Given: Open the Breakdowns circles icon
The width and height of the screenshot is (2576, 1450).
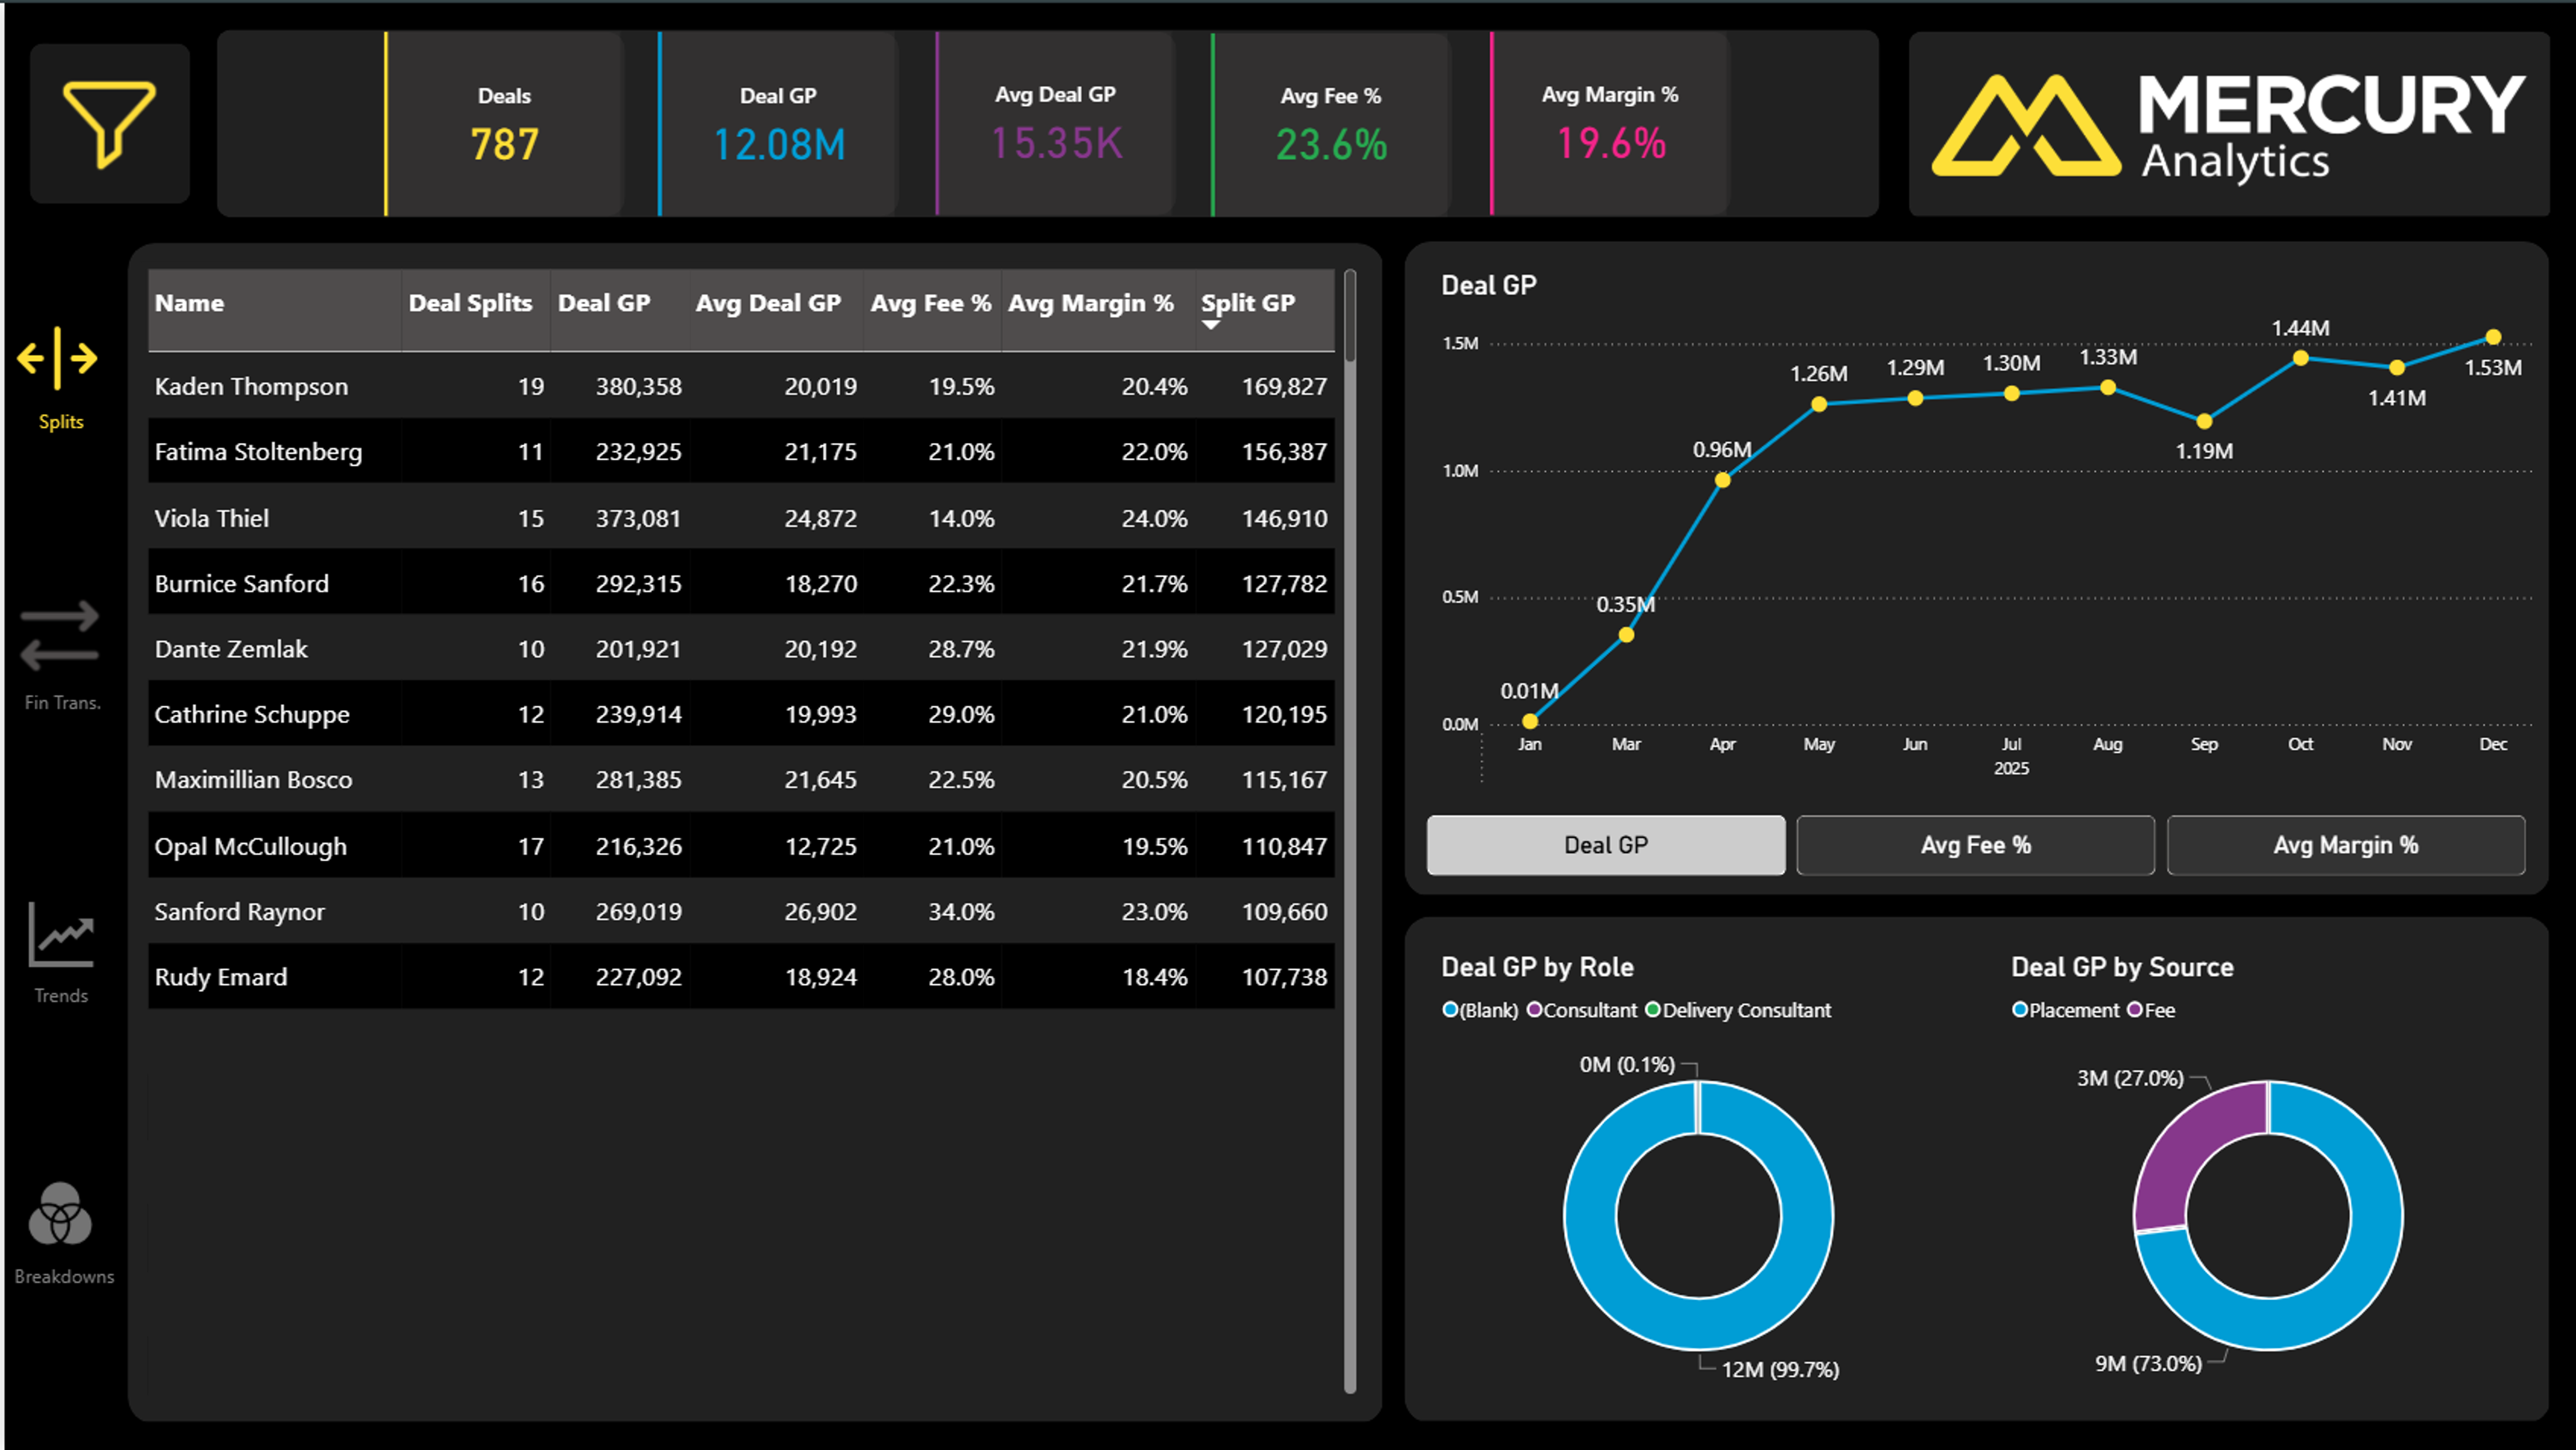Looking at the screenshot, I should coord(60,1214).
